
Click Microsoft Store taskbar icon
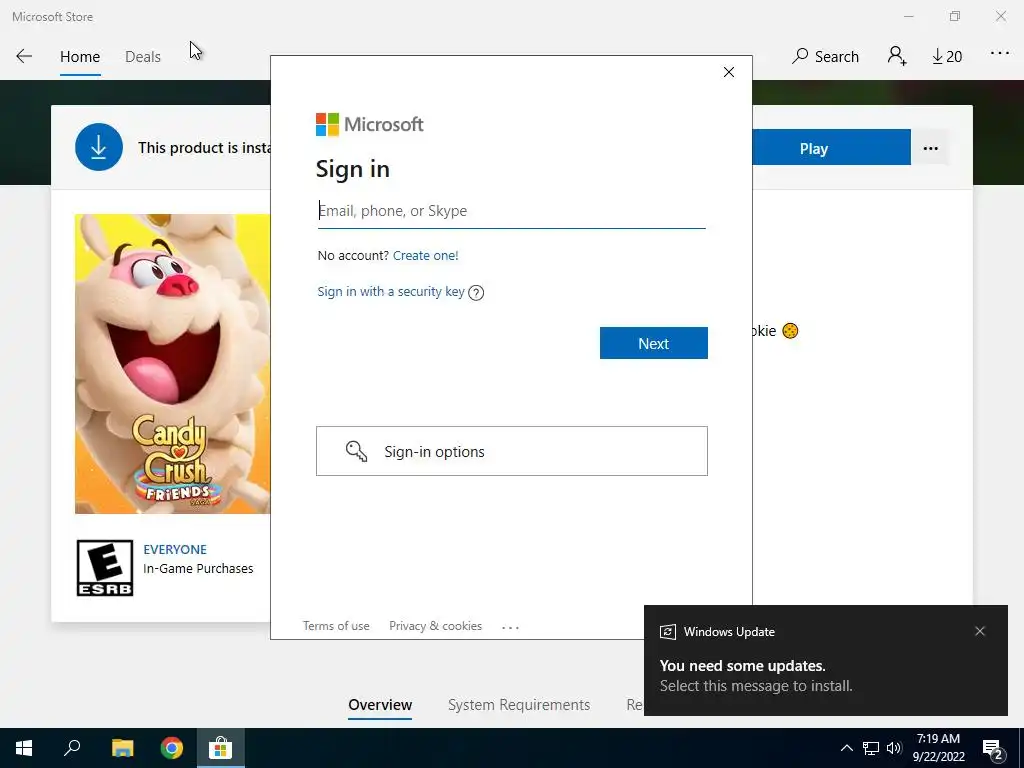tap(221, 748)
